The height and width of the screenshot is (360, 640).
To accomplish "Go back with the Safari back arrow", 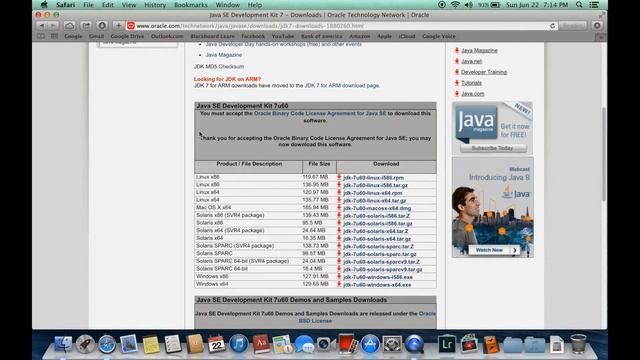I will click(42, 26).
